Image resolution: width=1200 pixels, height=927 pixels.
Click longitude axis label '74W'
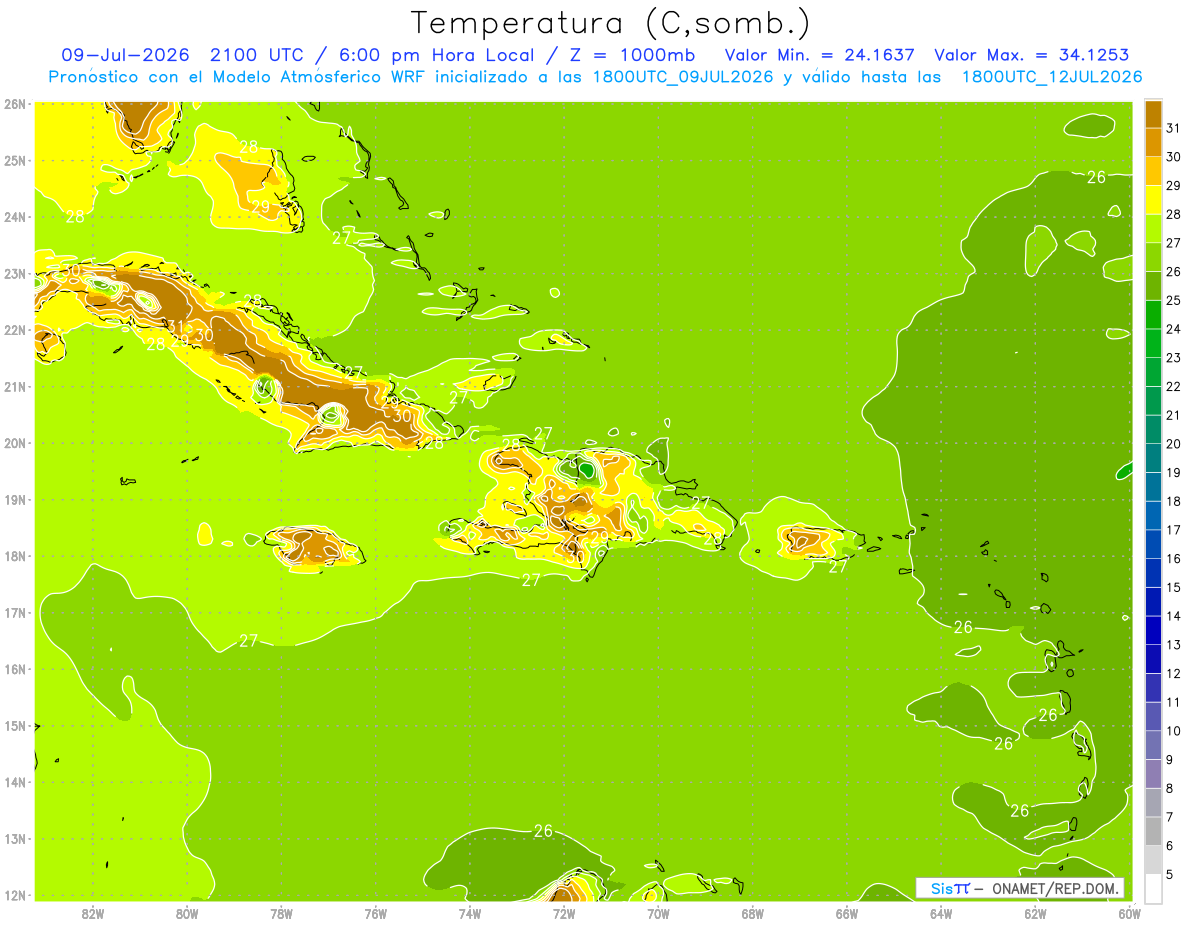point(470,913)
